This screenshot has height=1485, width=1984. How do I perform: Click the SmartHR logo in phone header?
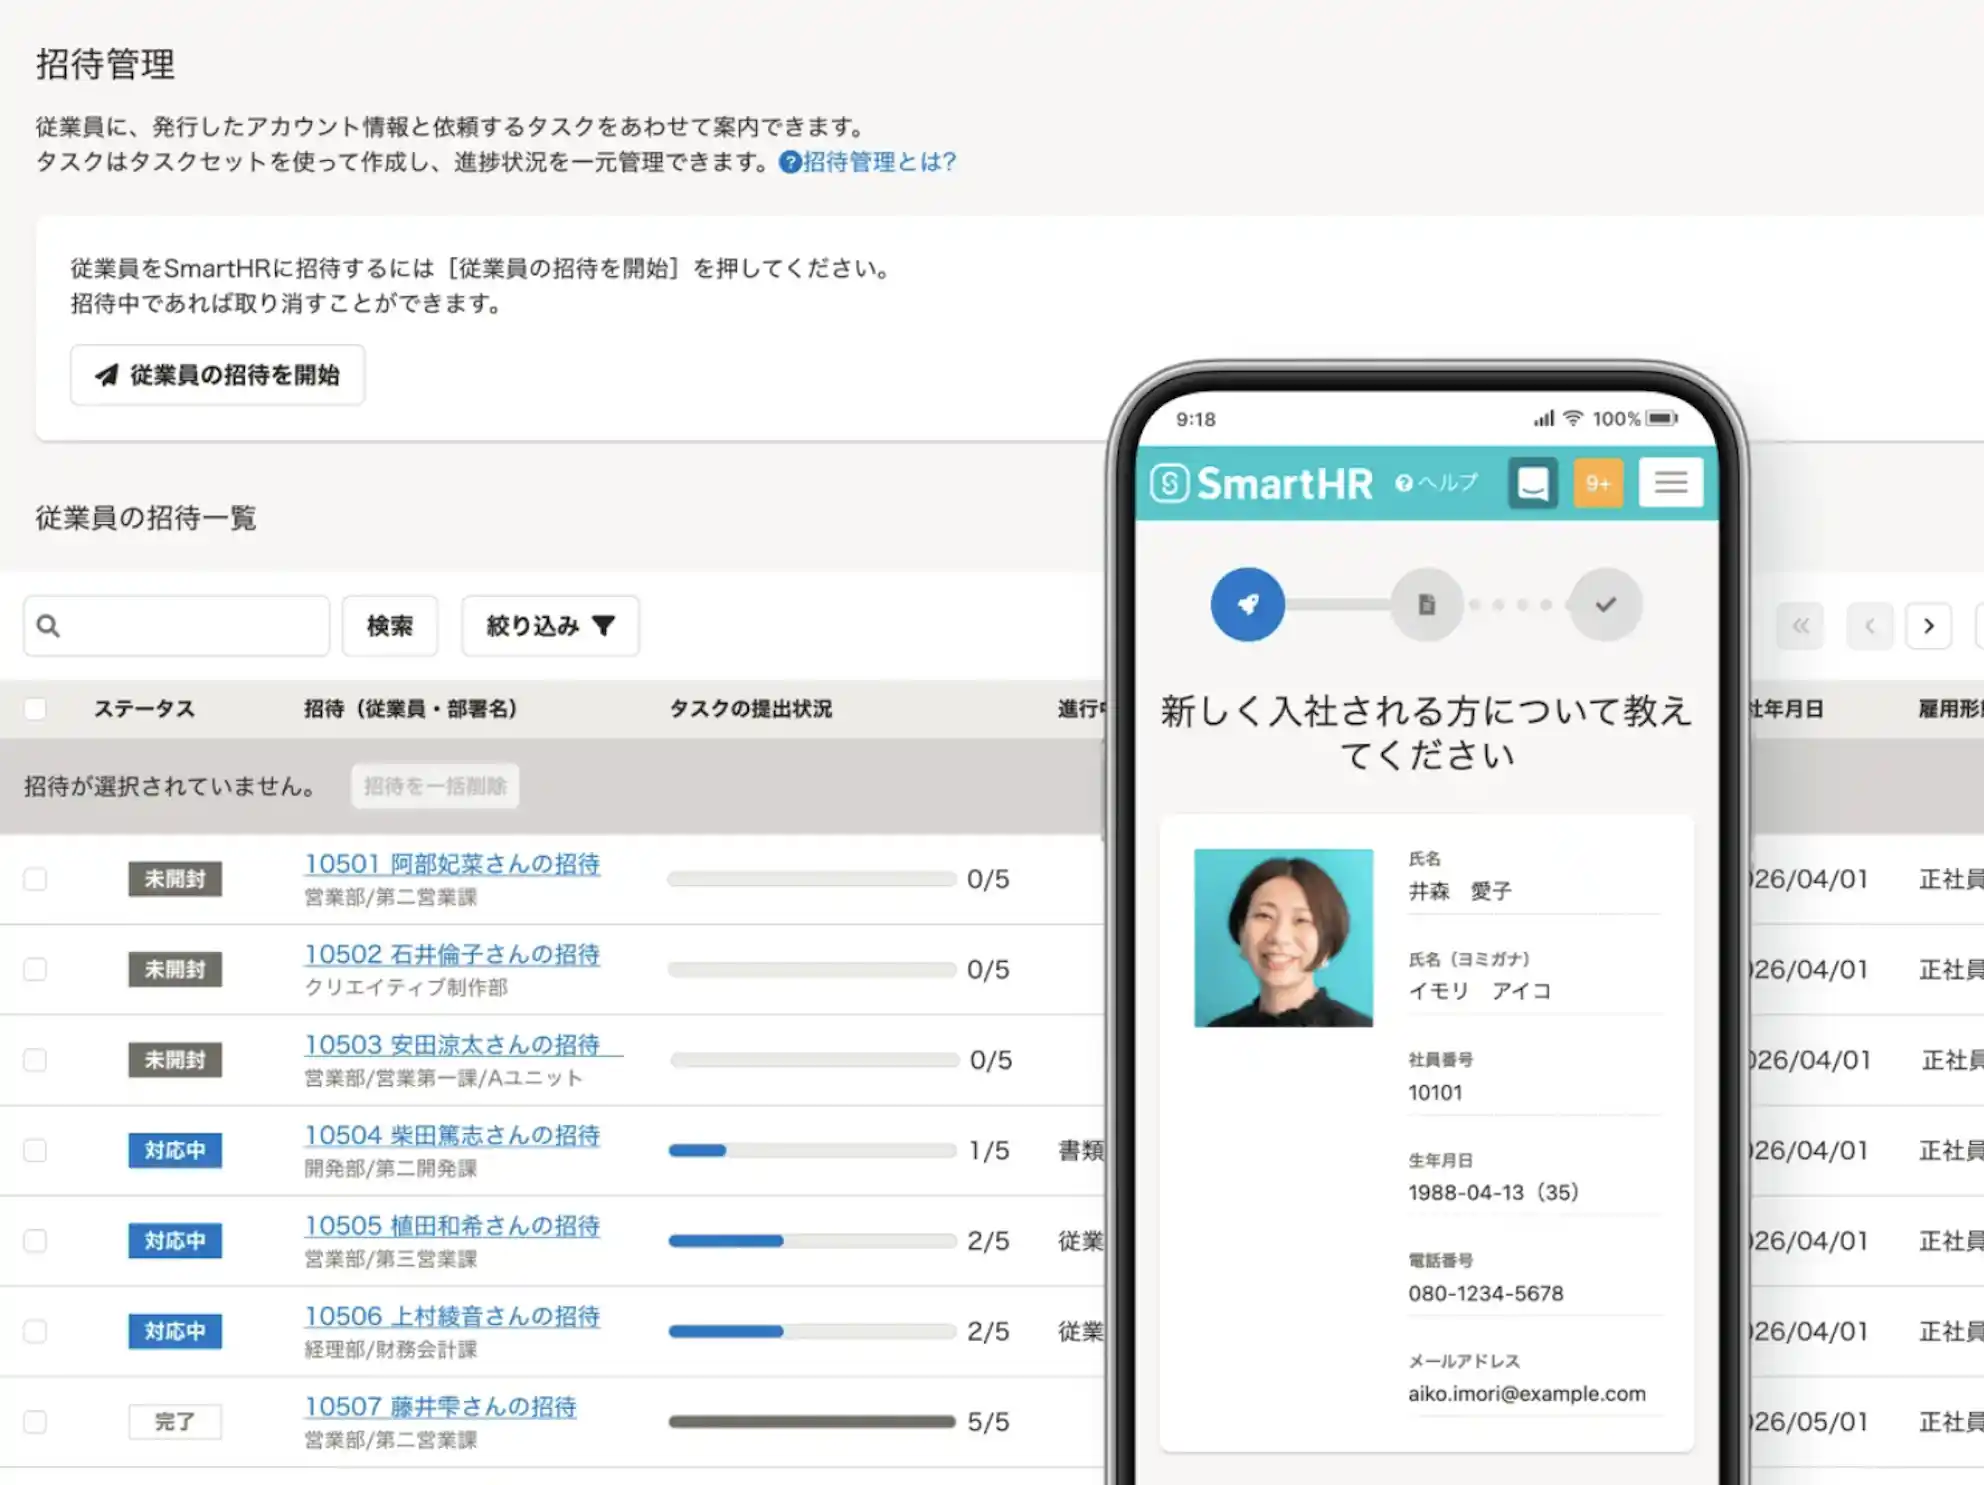tap(1261, 484)
